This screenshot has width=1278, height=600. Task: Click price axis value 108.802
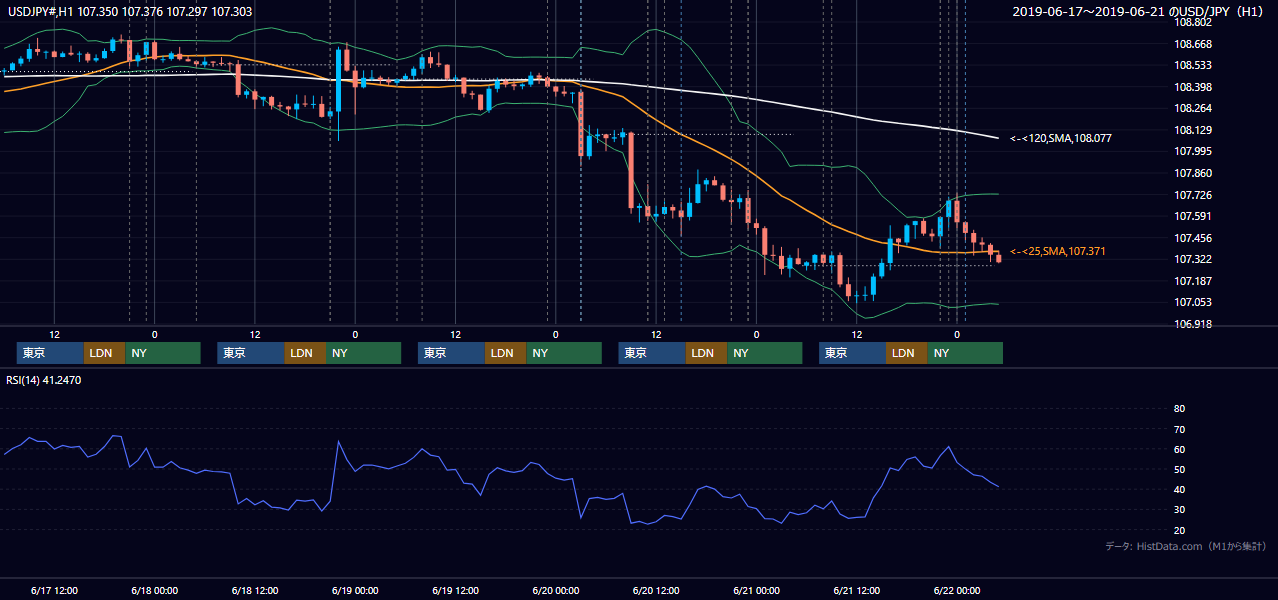click(x=1192, y=22)
